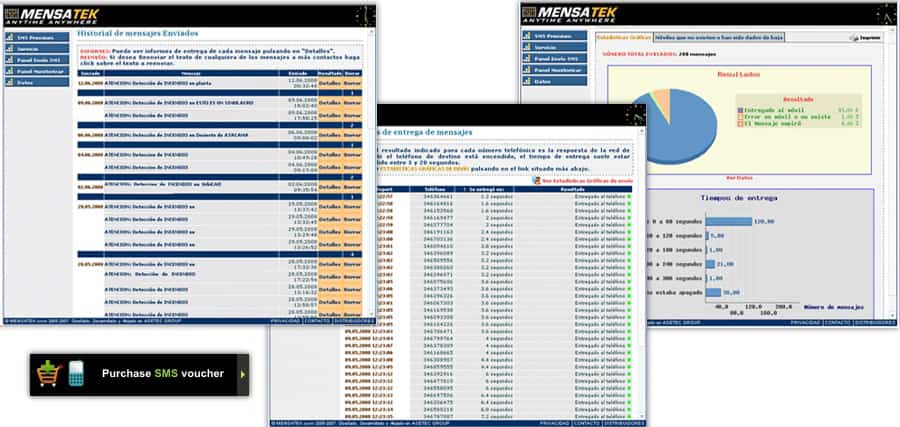
Task: Open Panel Monitorizar in left window sidebar
Action: pyautogui.click(x=37, y=71)
